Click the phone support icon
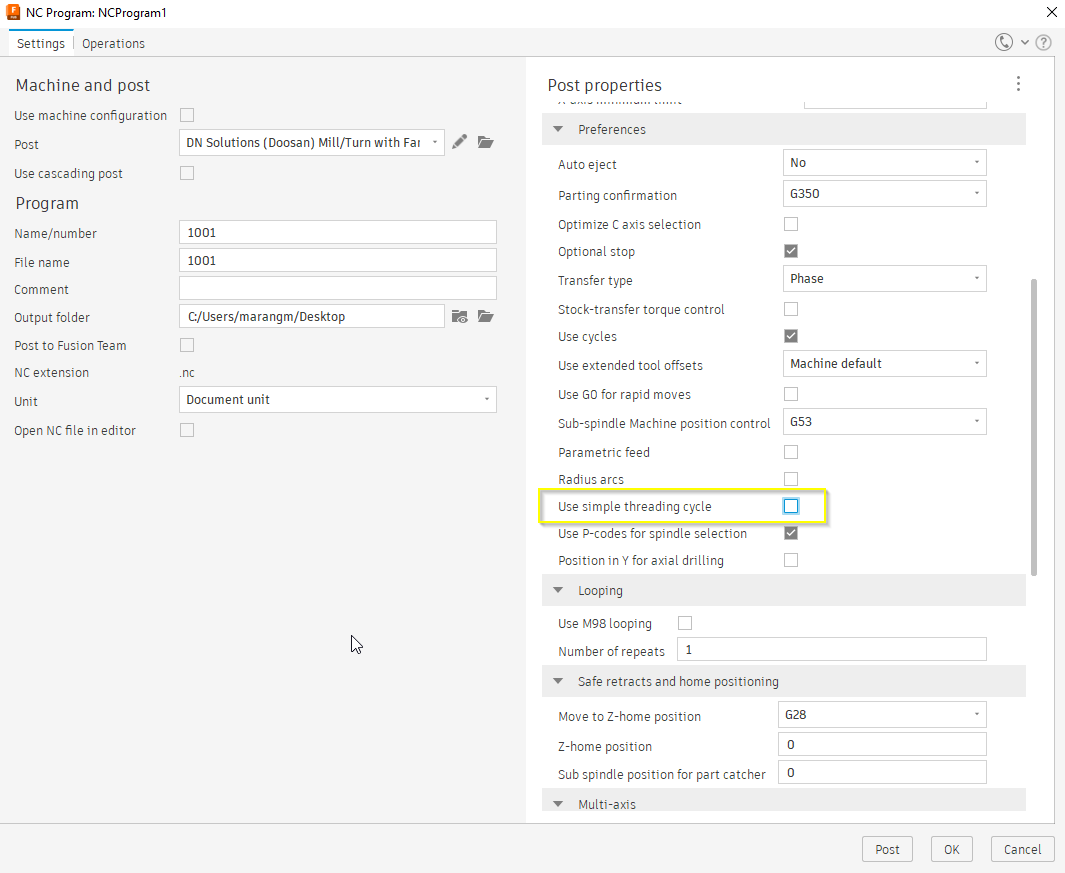This screenshot has height=873, width=1065. pos(1004,42)
